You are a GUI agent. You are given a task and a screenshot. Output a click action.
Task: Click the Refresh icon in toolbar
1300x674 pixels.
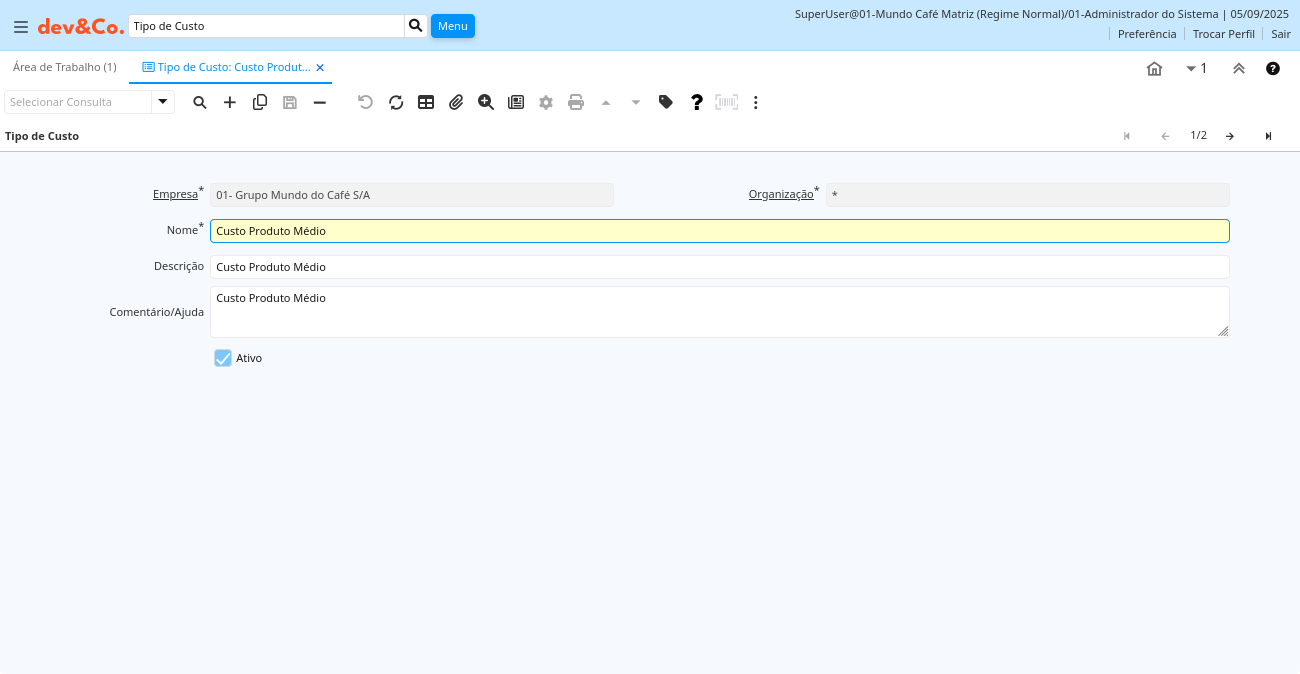pos(396,102)
